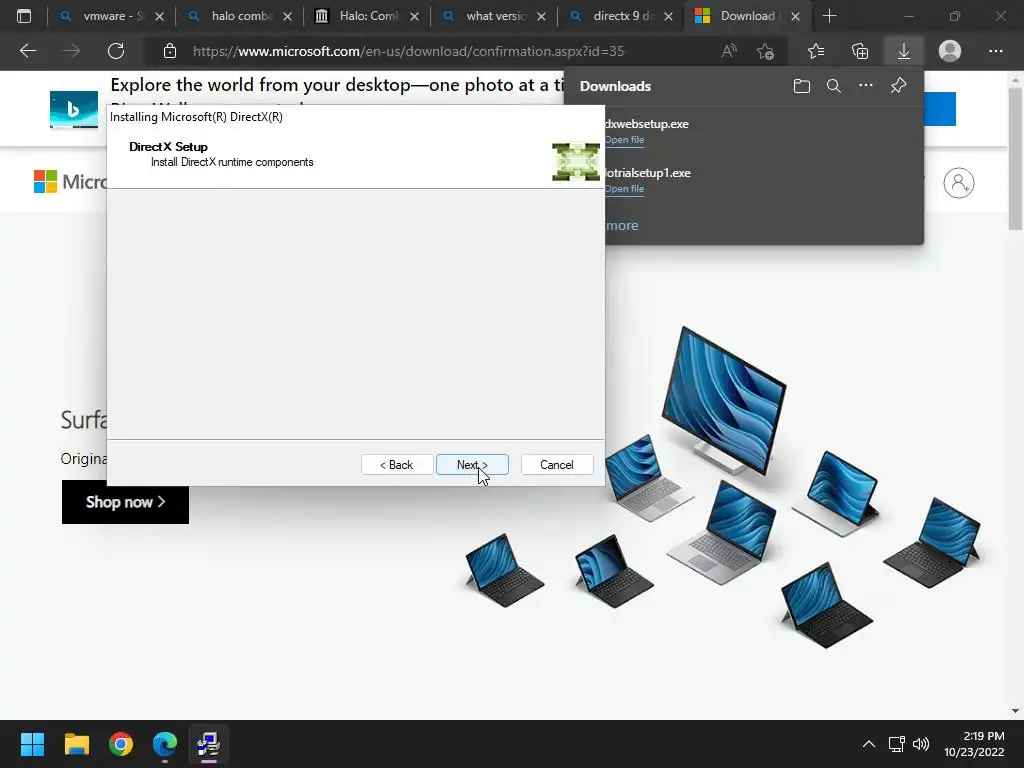Show hidden system tray icons
1024x768 pixels.
pyautogui.click(x=869, y=744)
